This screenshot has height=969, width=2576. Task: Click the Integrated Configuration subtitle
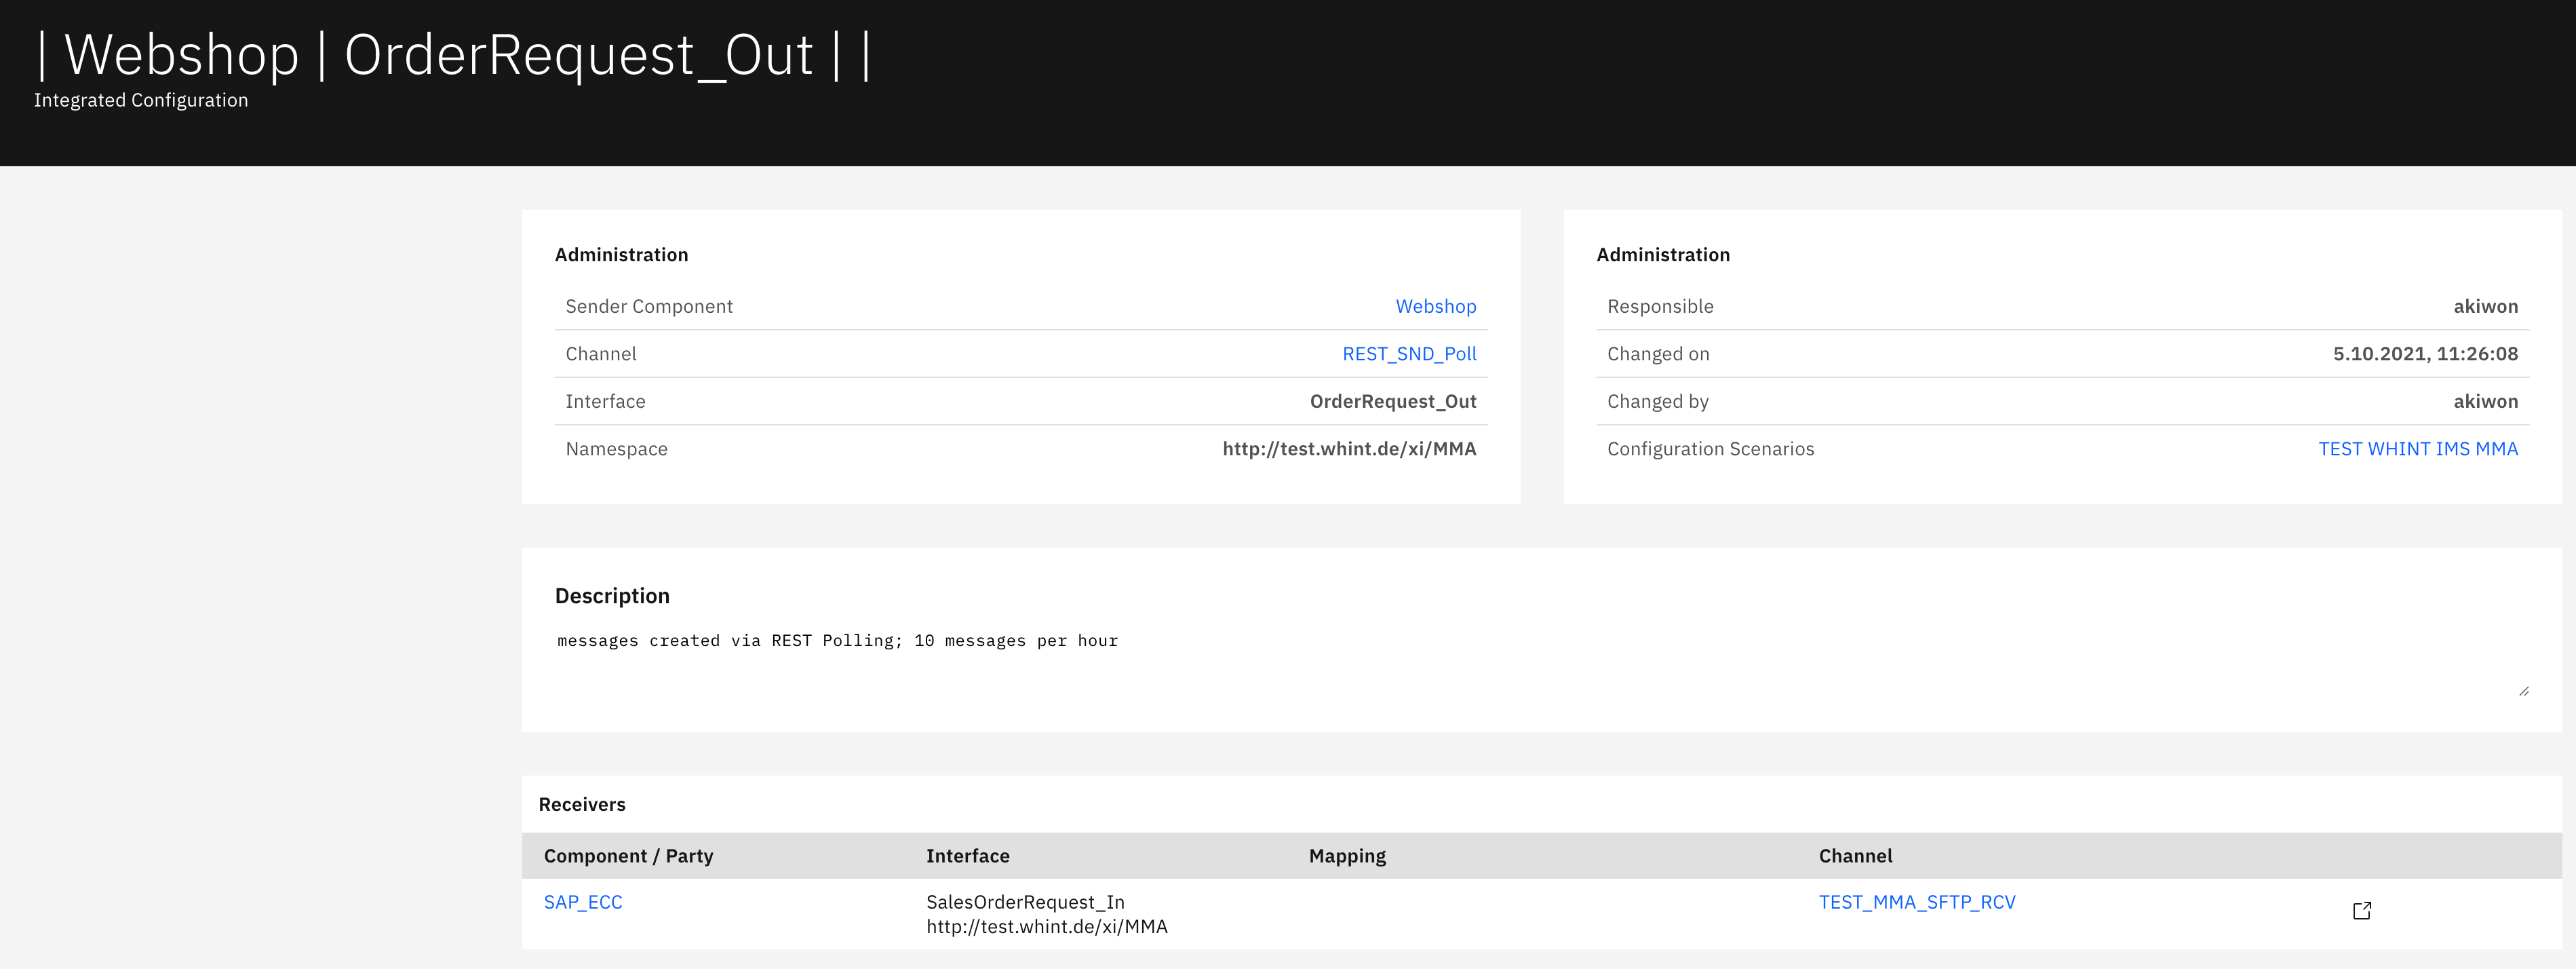click(141, 101)
